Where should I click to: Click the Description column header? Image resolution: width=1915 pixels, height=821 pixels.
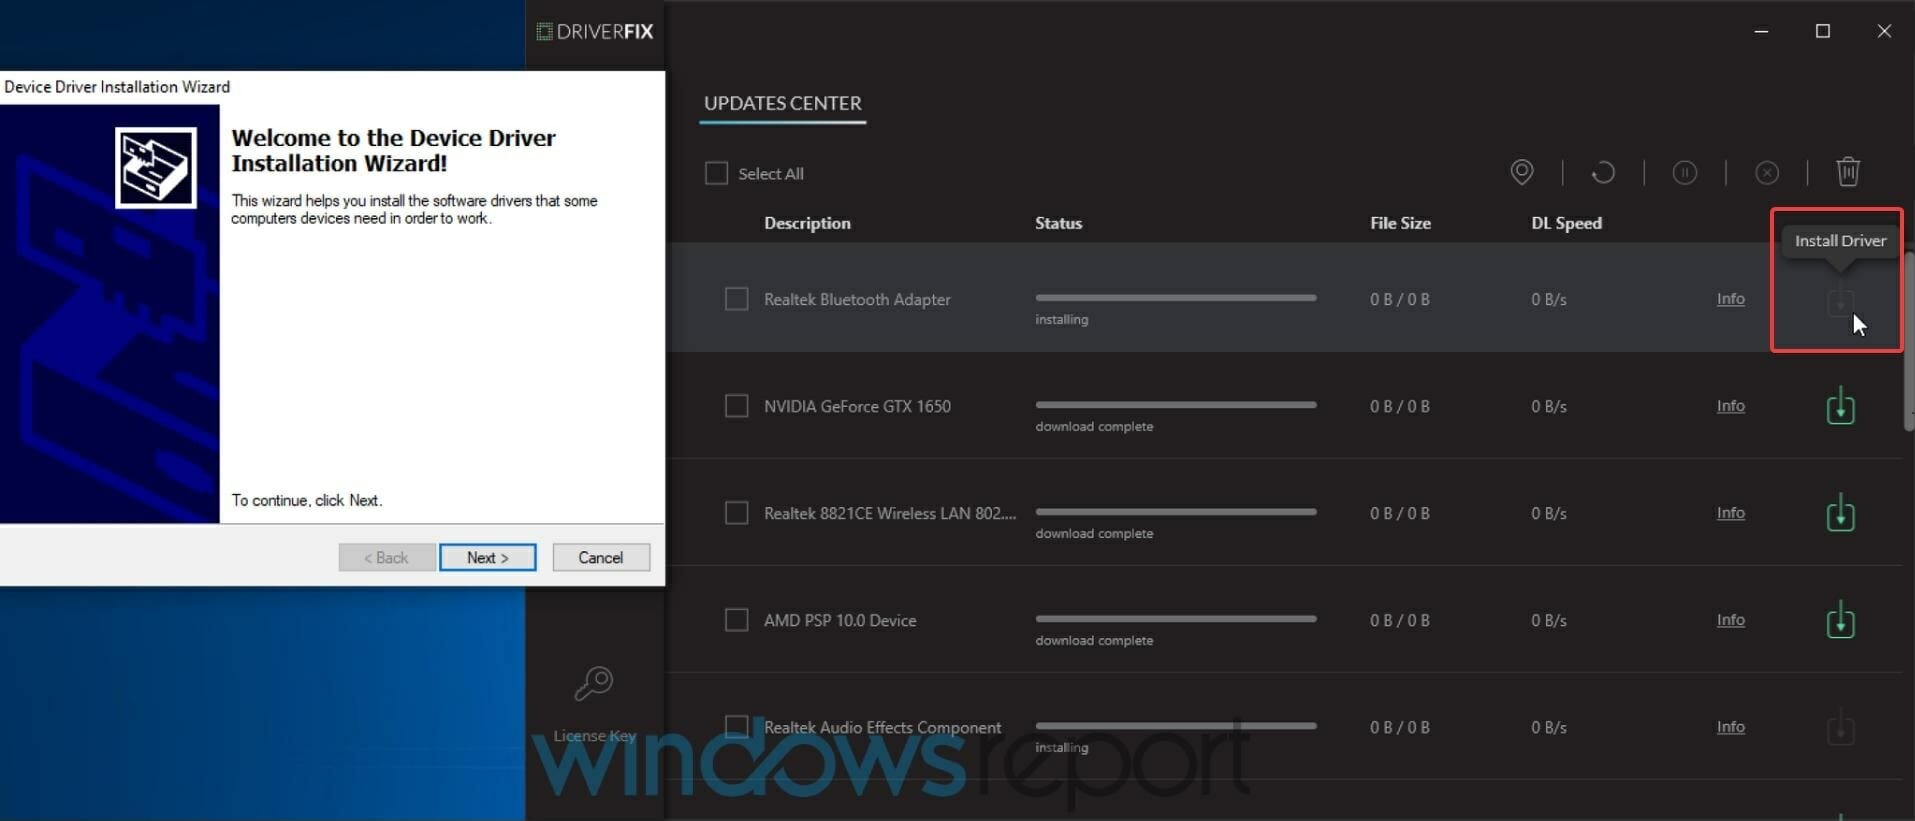(x=807, y=223)
